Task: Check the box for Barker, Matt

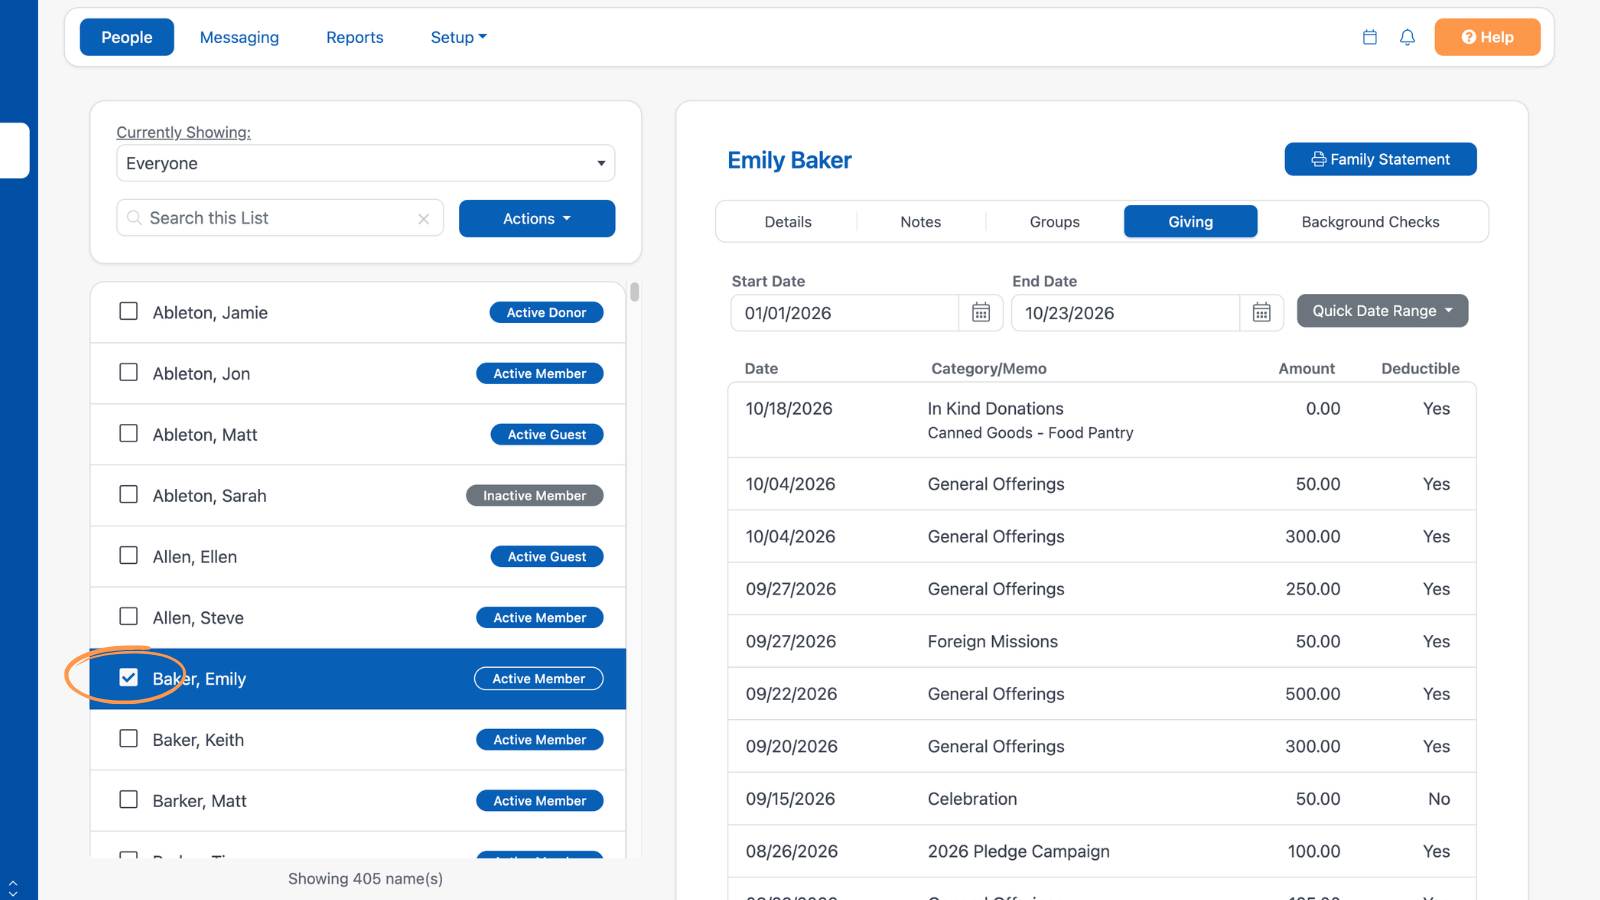Action: coord(129,799)
